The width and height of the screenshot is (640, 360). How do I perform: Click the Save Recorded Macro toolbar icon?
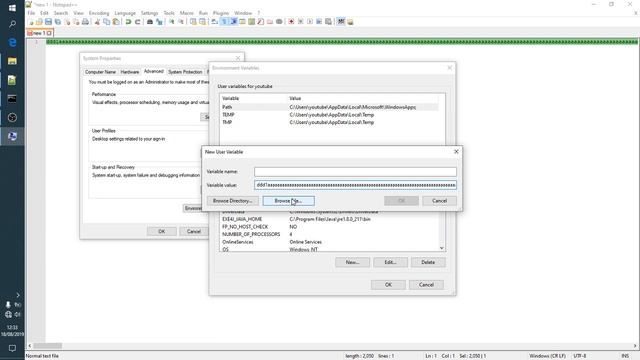pos(329,22)
